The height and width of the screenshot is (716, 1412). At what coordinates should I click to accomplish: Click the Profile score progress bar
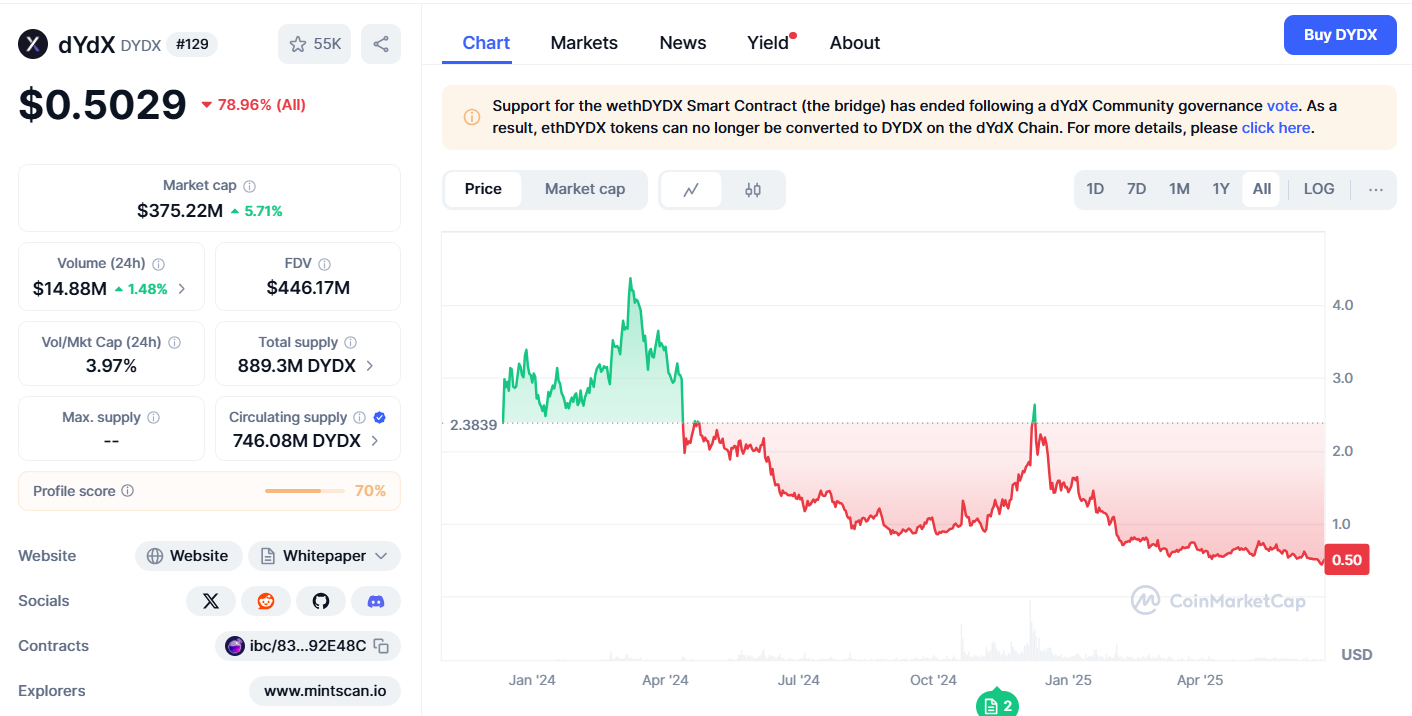pos(305,491)
